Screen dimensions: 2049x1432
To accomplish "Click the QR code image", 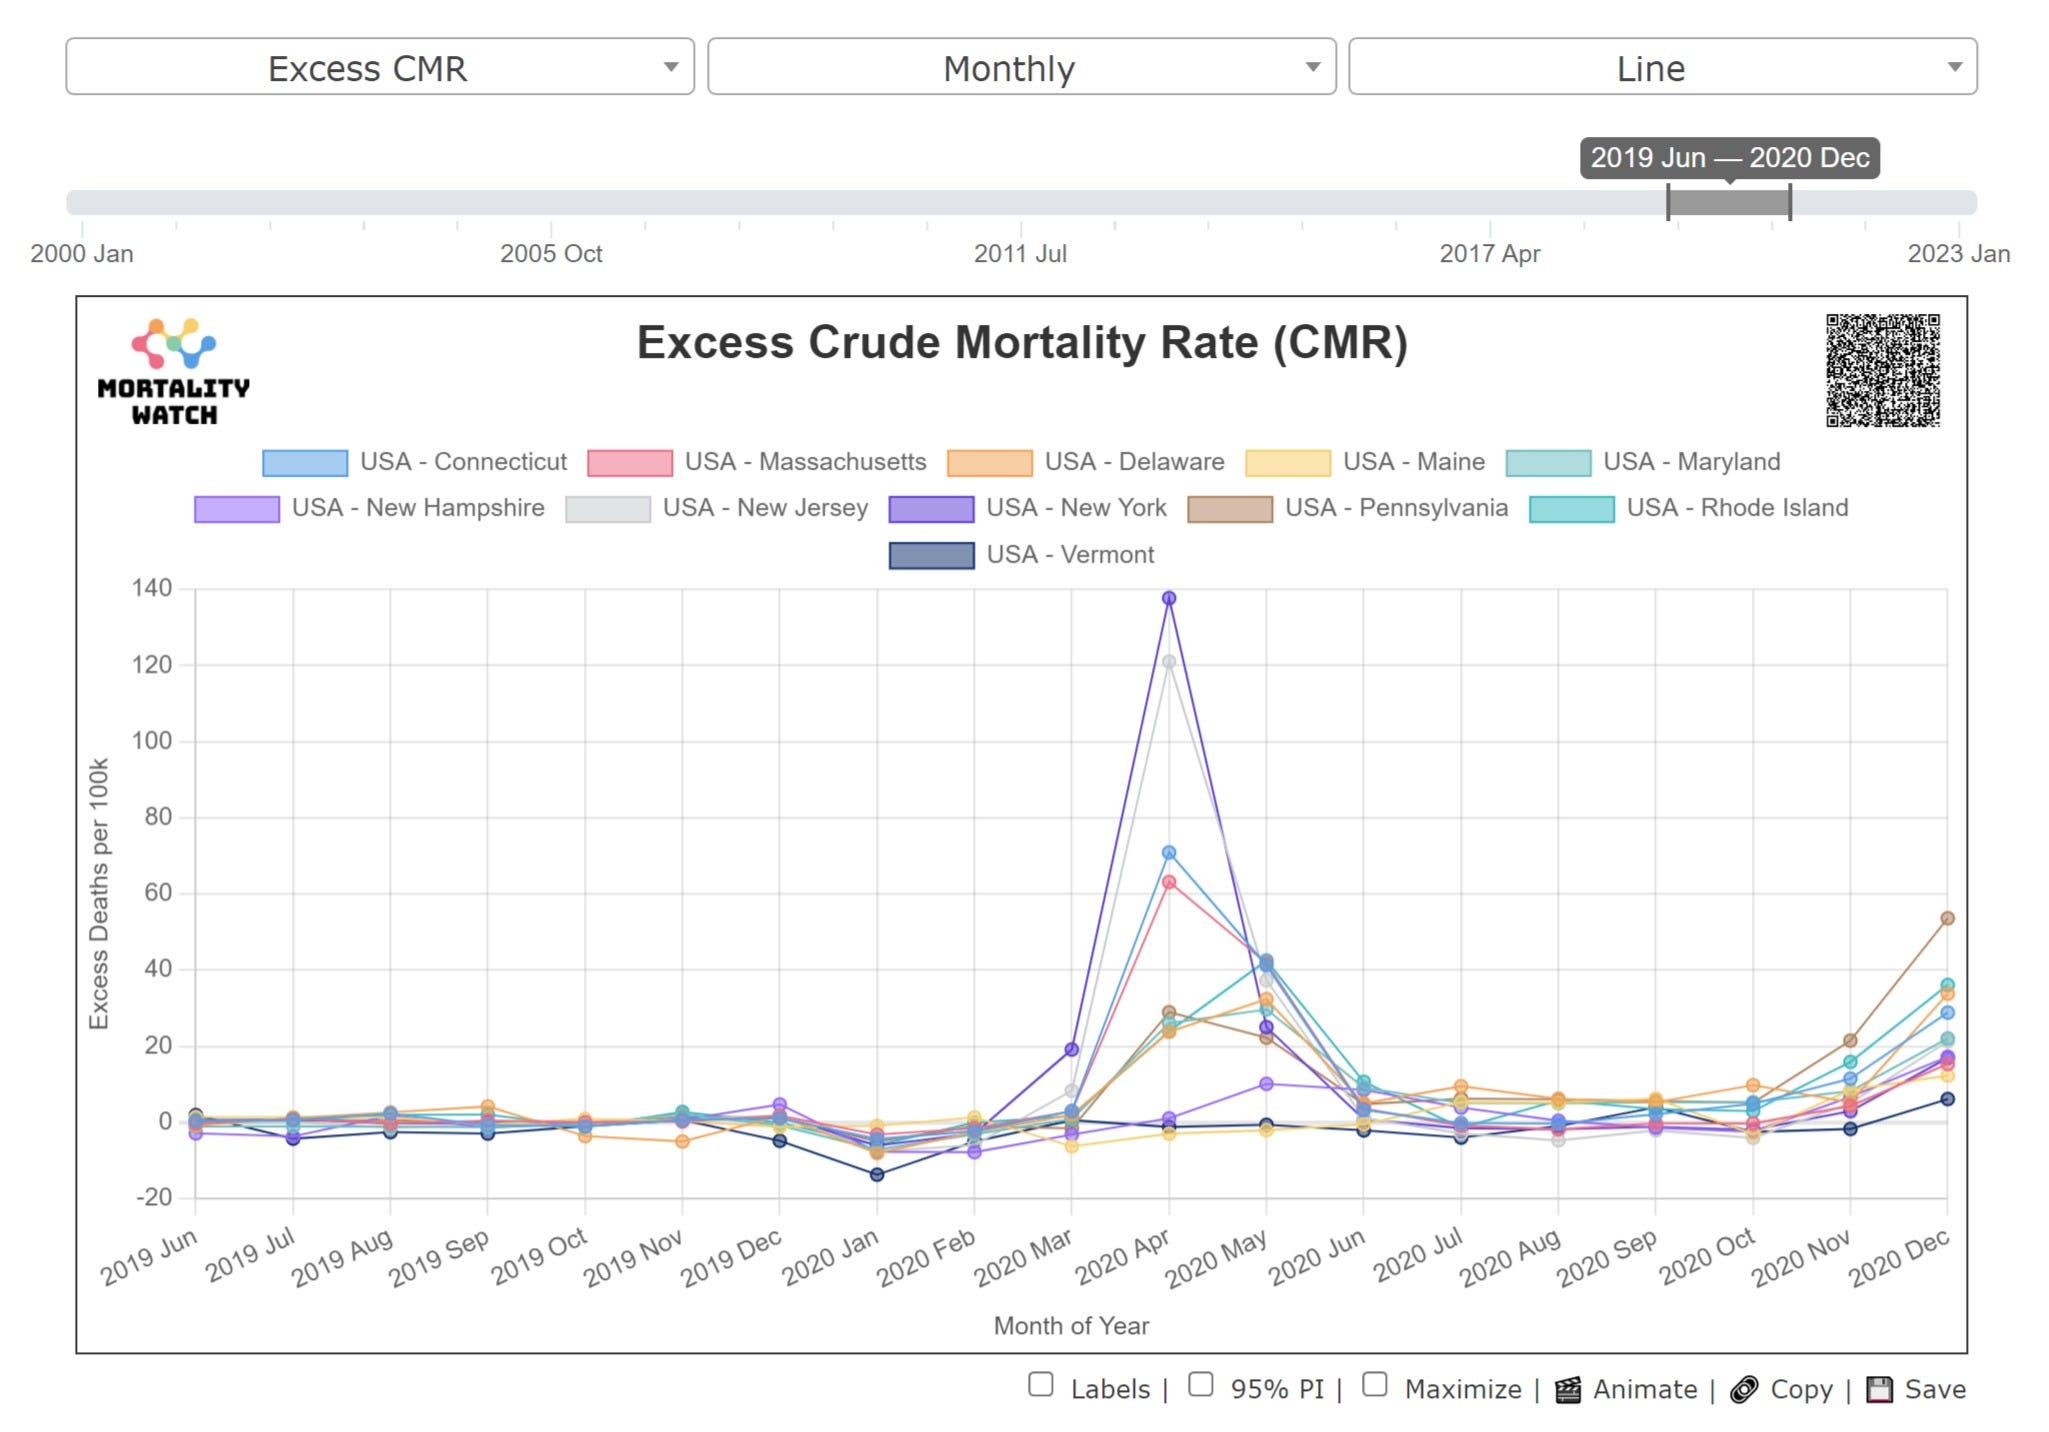I will point(1882,370).
